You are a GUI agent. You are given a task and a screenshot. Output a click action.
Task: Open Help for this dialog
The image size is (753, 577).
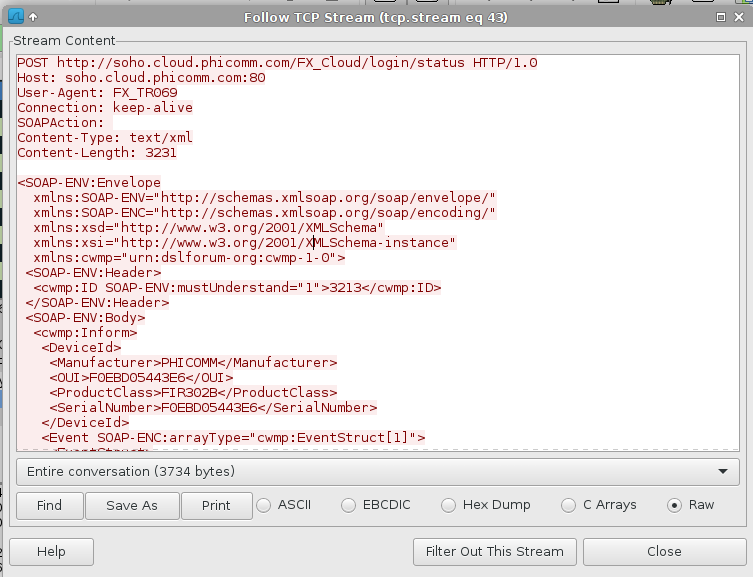pyautogui.click(x=51, y=551)
